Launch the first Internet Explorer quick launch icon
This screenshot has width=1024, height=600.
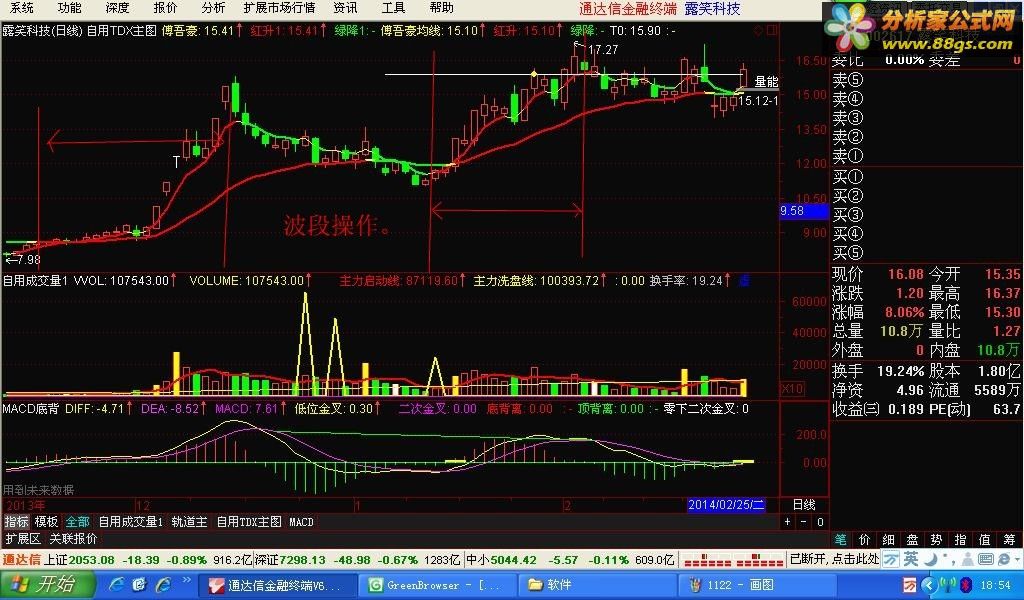pos(118,584)
